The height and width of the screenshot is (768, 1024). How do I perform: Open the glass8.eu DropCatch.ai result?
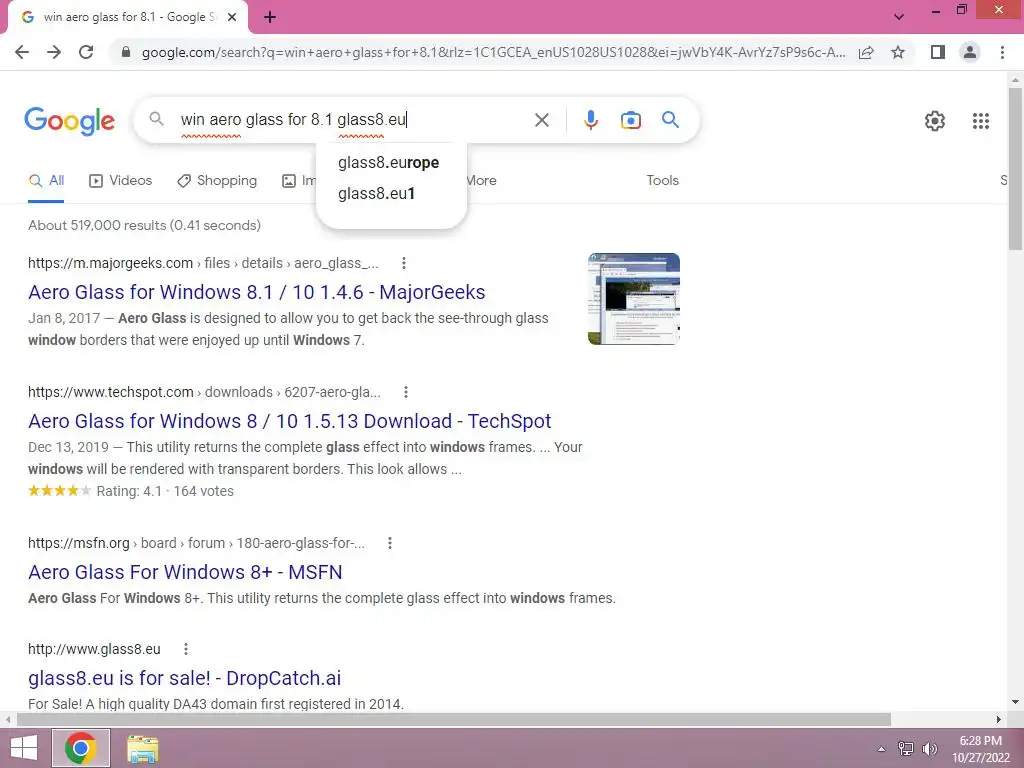(x=184, y=678)
